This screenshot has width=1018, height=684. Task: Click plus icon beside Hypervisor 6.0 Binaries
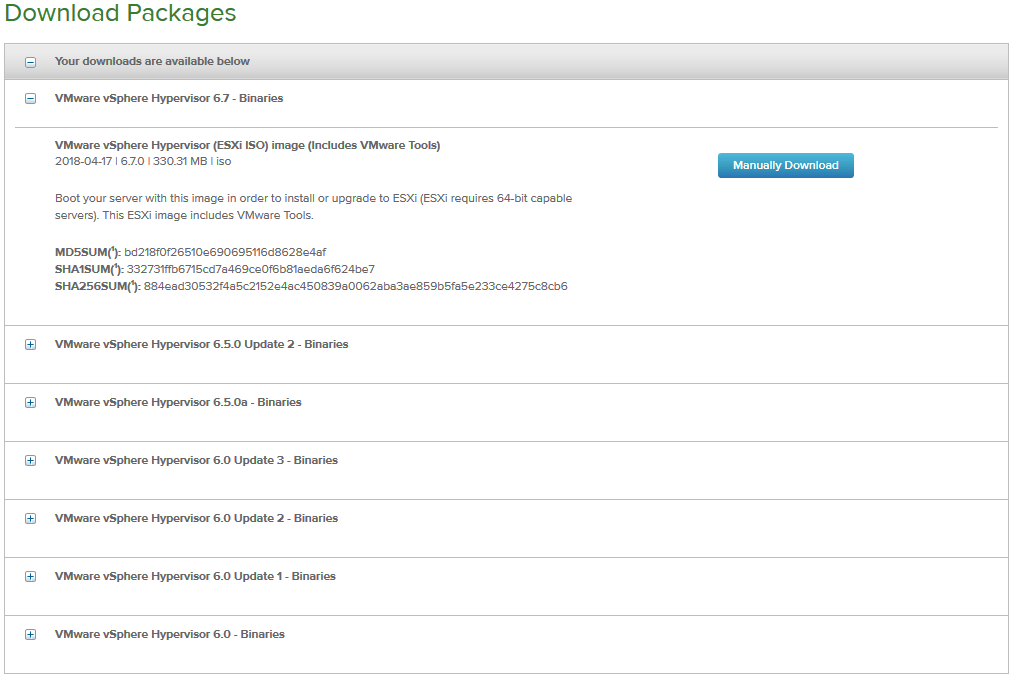30,635
